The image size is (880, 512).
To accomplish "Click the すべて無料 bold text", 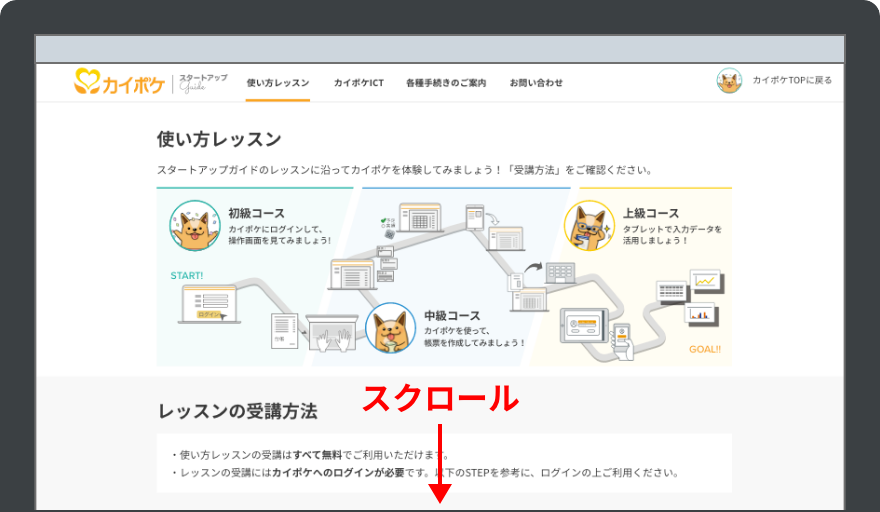I will (318, 455).
